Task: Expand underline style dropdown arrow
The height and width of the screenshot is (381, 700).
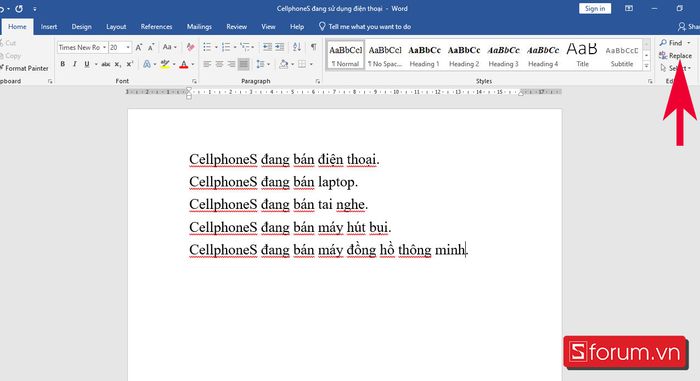Action: point(96,64)
